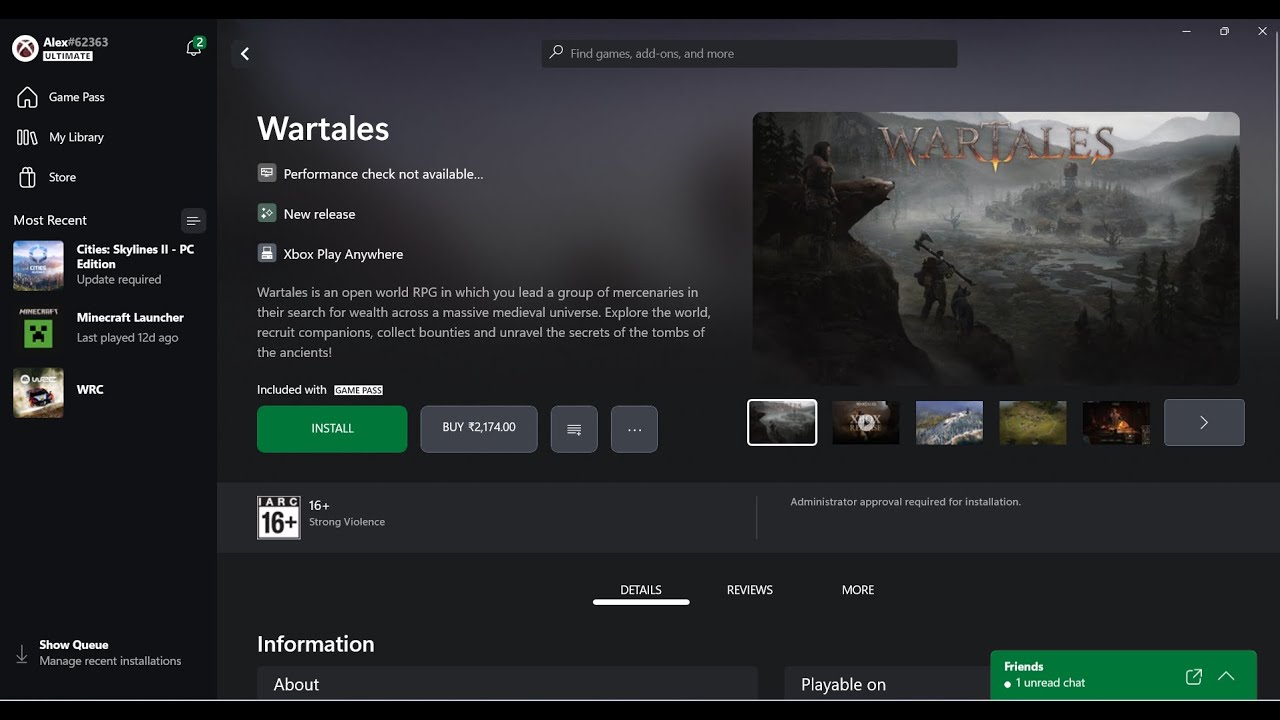Screen dimensions: 1280x720
Task: Click the search games input field
Action: coord(749,54)
